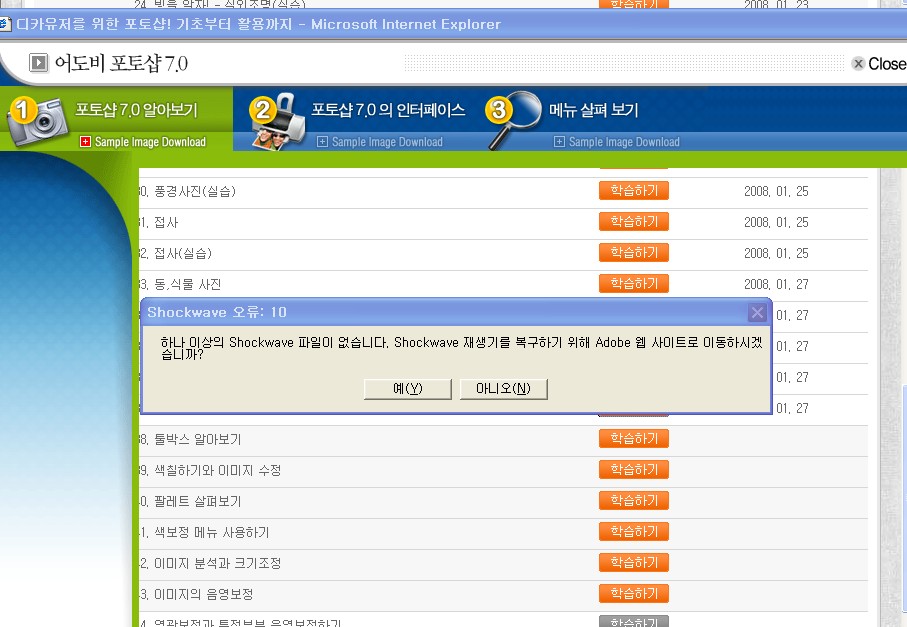
Task: Click 학습하기 for 툴박스 알아보기
Action: 634,438
